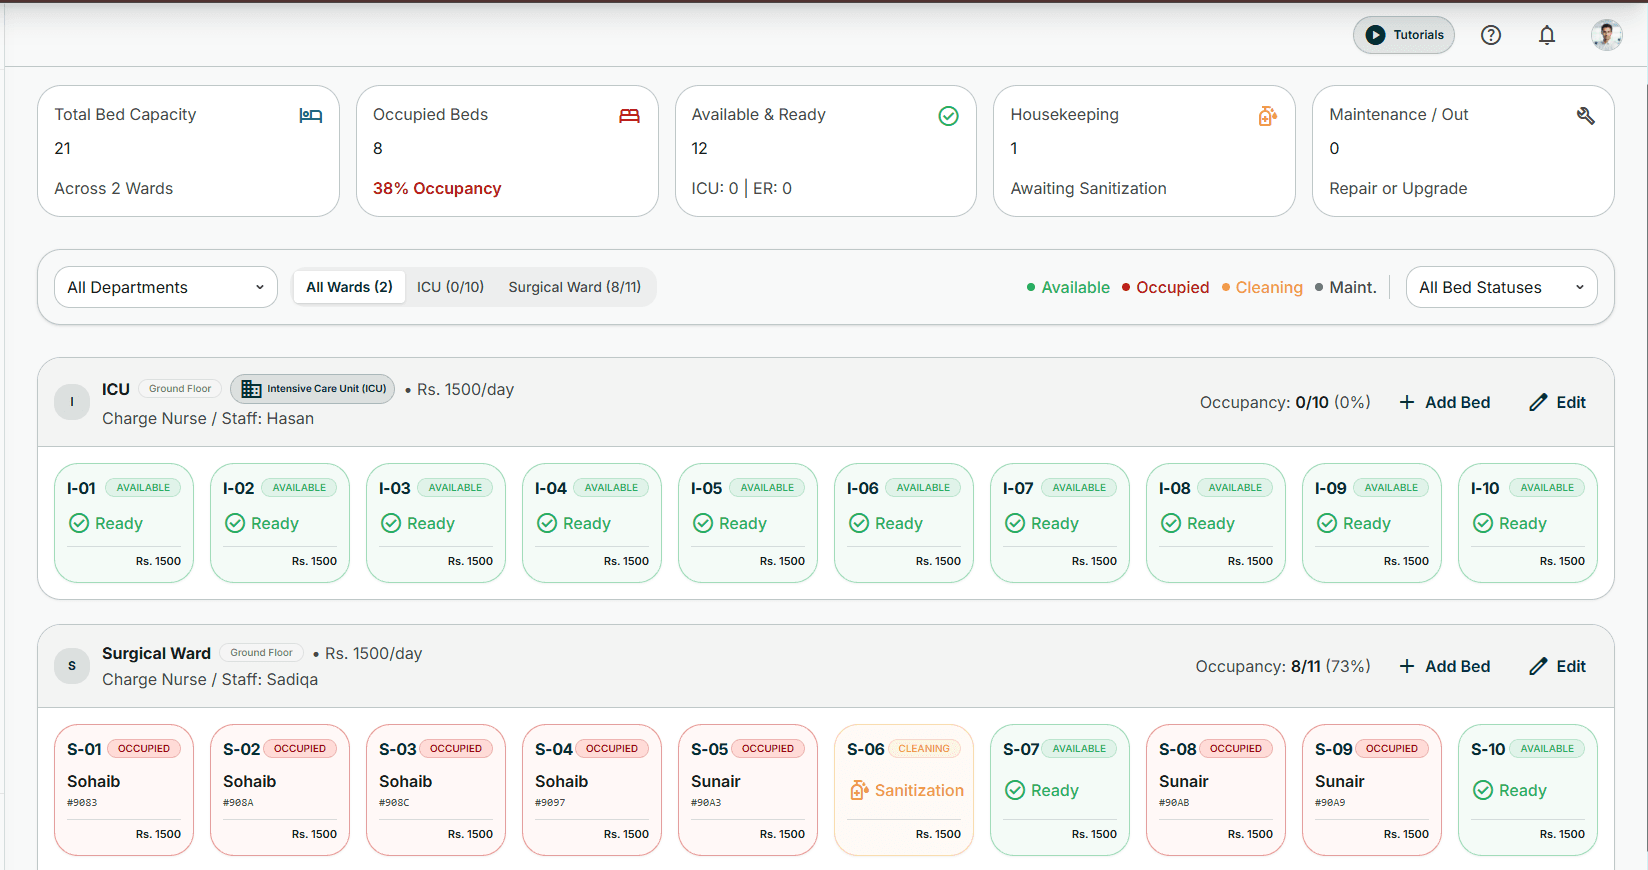The image size is (1648, 870).
Task: Click the Ready check icon on bed I-05
Action: tap(703, 523)
